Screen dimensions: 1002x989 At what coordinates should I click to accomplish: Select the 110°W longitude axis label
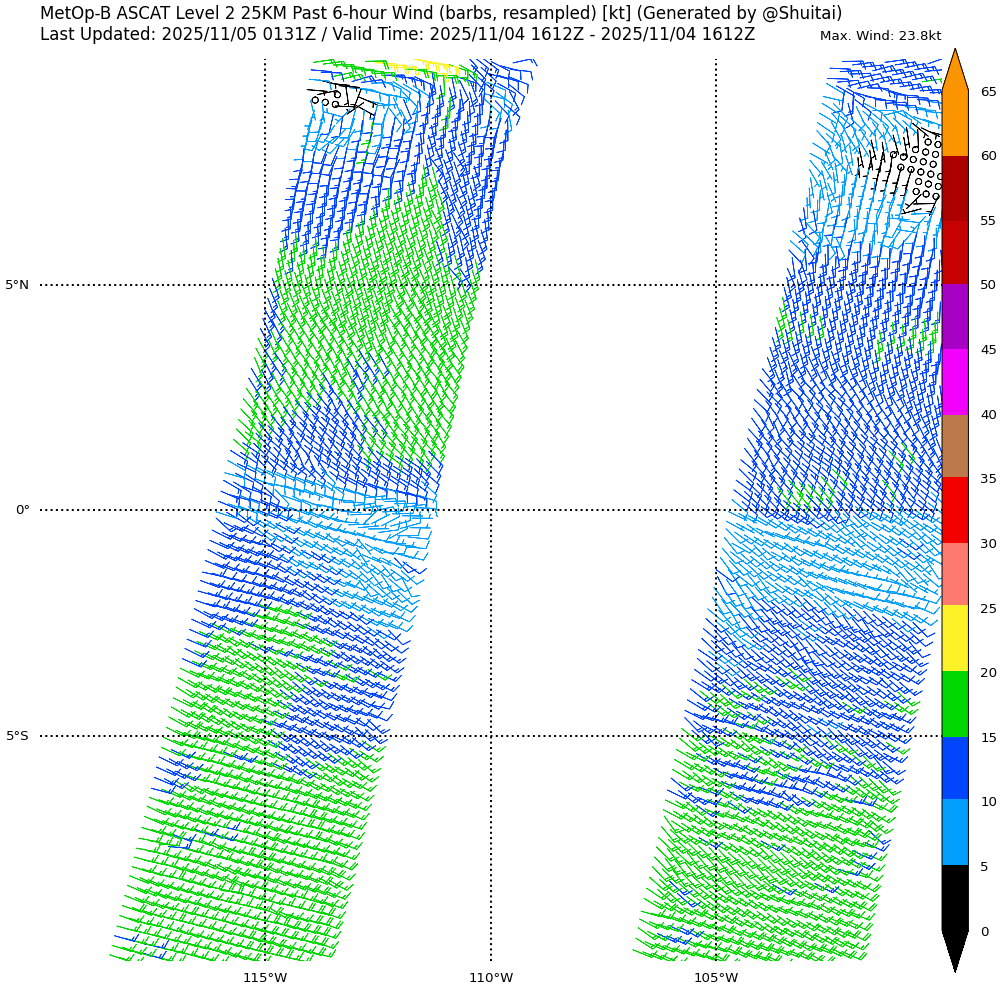[x=491, y=977]
